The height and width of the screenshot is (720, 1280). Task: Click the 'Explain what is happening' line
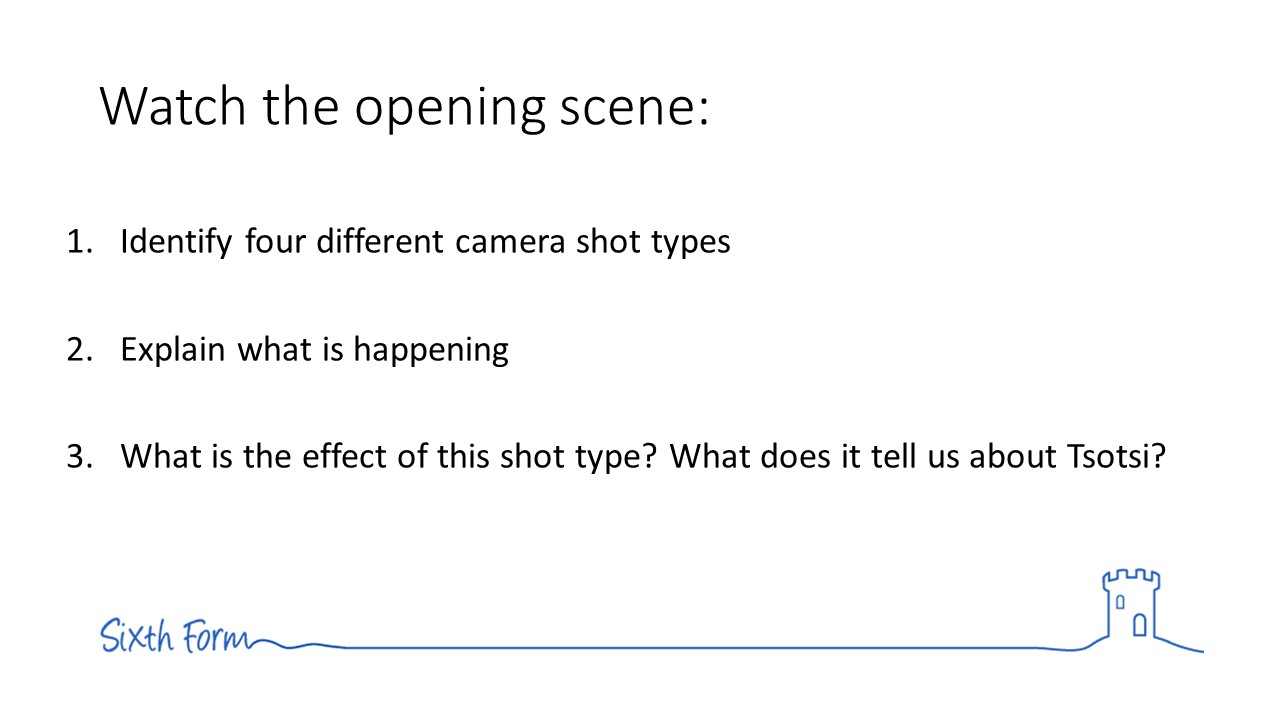coord(314,351)
